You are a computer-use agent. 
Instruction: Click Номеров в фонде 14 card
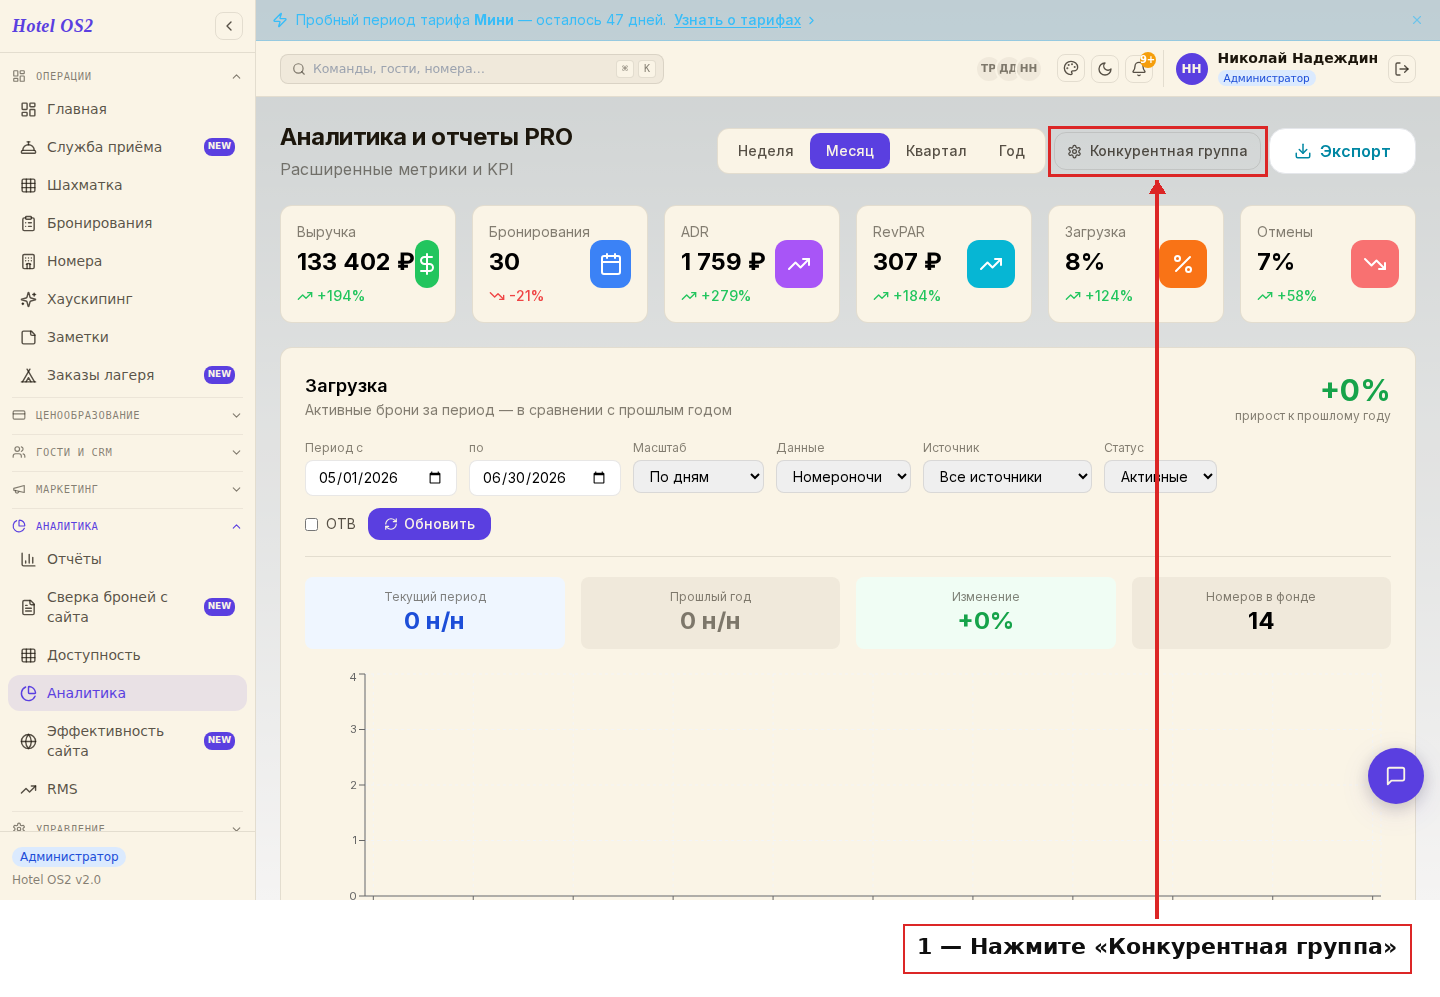point(1261,613)
